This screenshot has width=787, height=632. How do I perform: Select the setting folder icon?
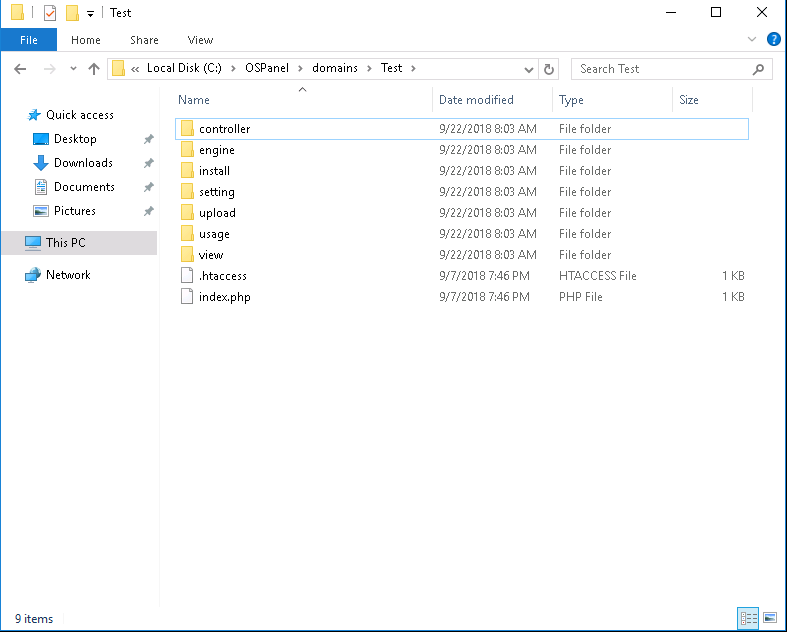coord(187,192)
